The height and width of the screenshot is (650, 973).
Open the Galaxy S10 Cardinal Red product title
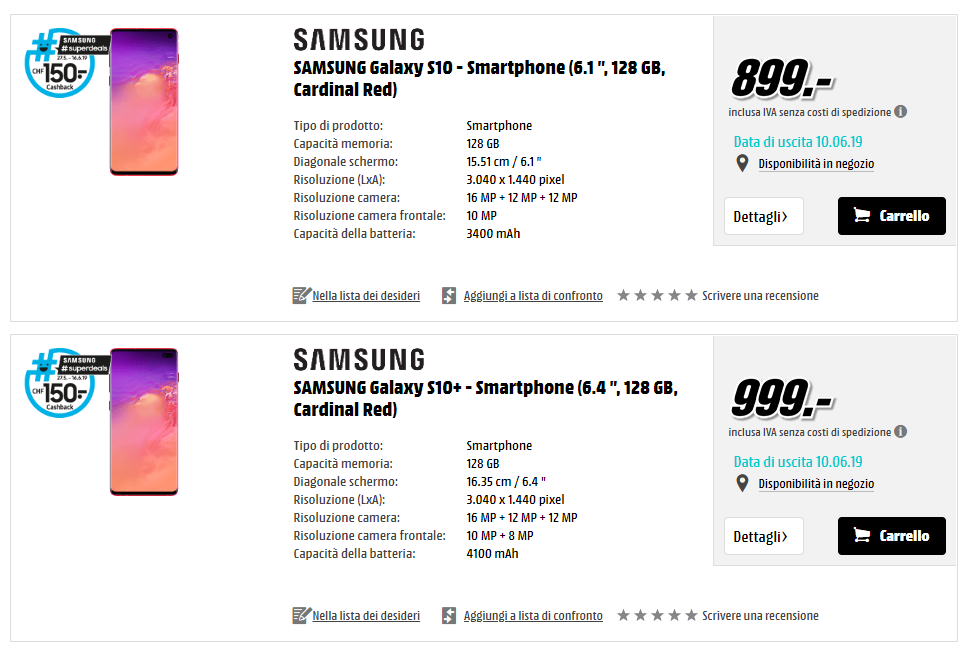[x=479, y=78]
